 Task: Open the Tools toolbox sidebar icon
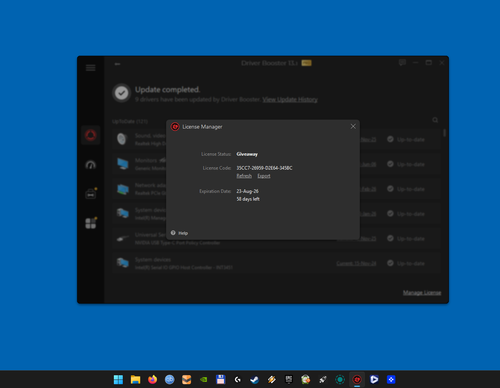pos(91,193)
